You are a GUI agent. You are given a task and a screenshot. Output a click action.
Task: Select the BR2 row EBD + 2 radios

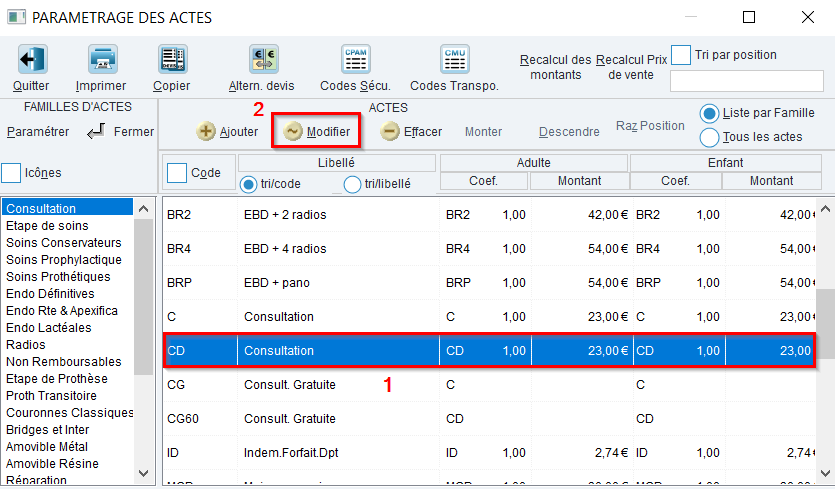(x=489, y=215)
